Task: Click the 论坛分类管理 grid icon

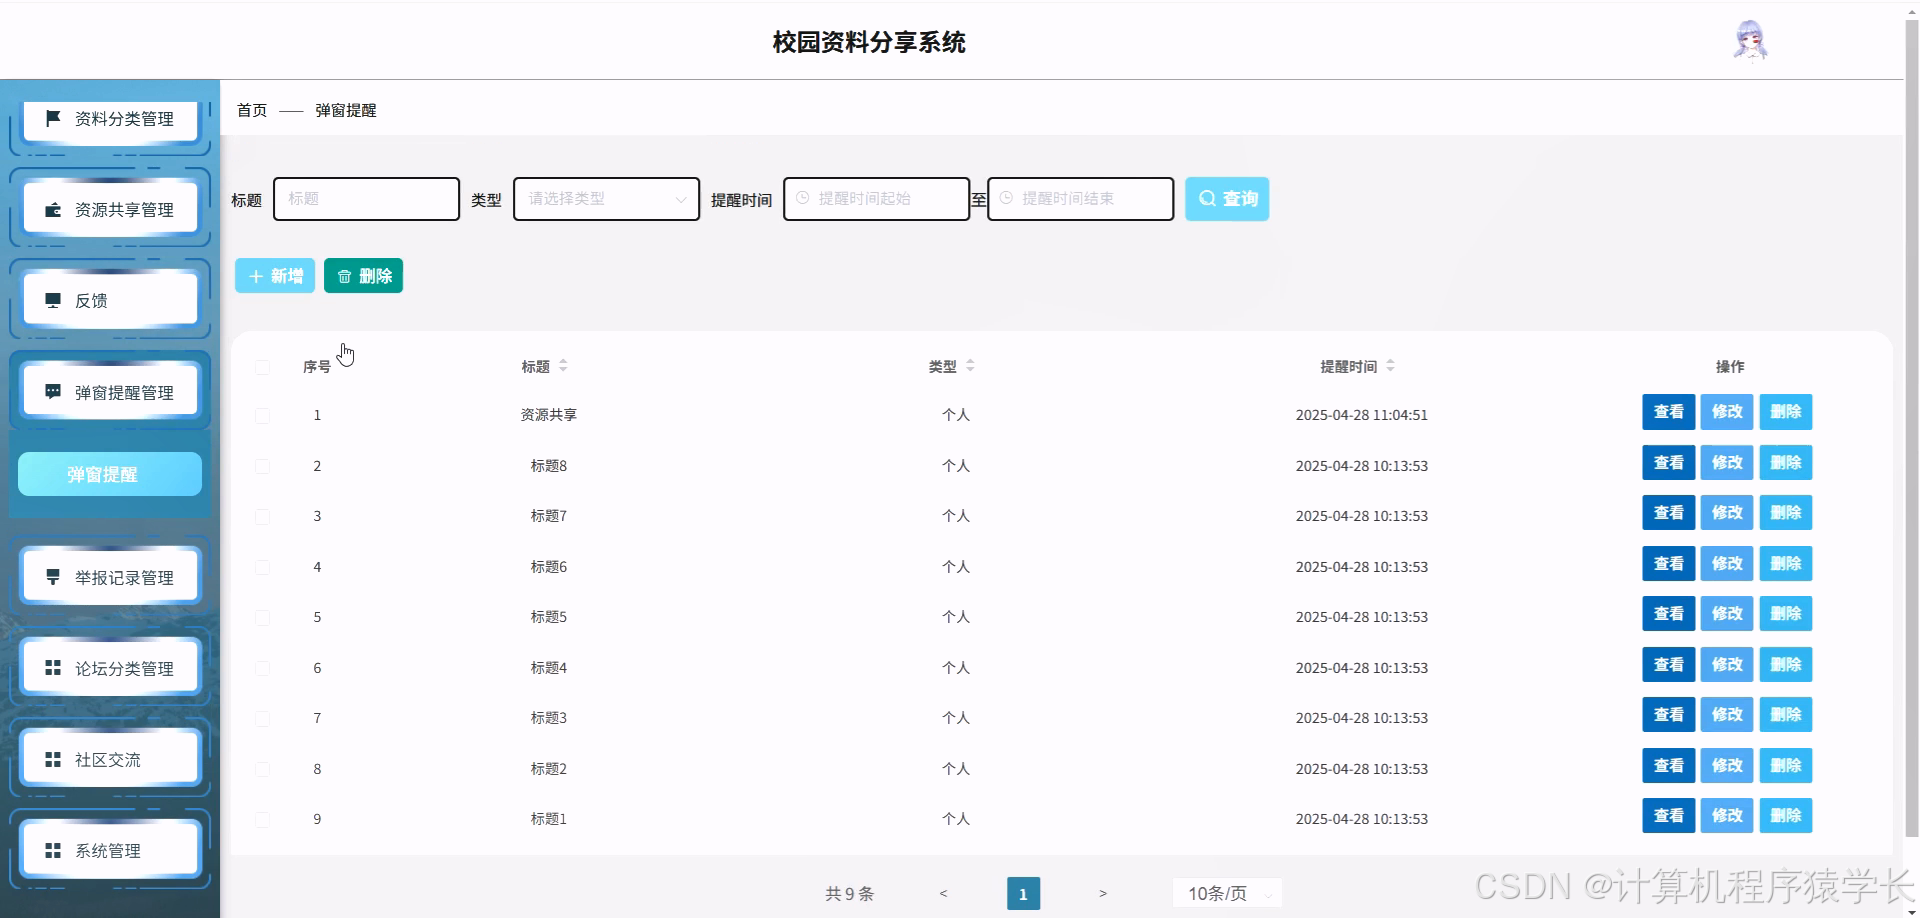Action: coord(53,667)
